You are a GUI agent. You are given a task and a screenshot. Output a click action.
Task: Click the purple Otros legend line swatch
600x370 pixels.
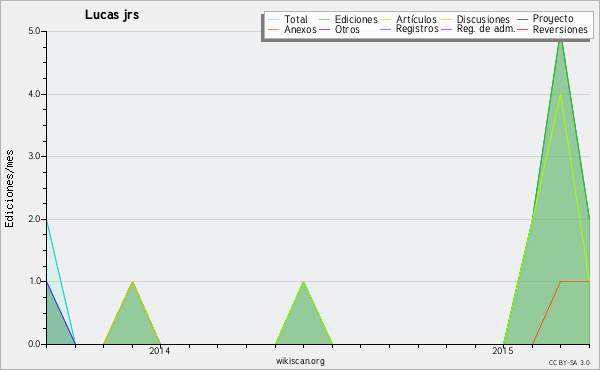(324, 29)
